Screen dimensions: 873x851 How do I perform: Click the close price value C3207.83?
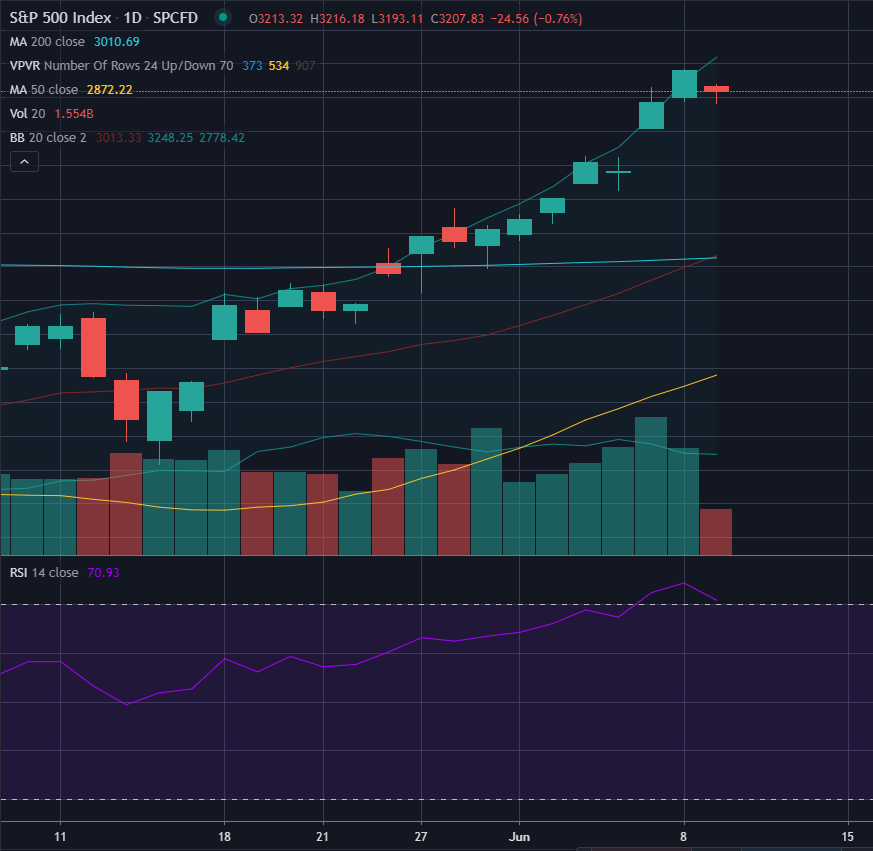(x=457, y=18)
